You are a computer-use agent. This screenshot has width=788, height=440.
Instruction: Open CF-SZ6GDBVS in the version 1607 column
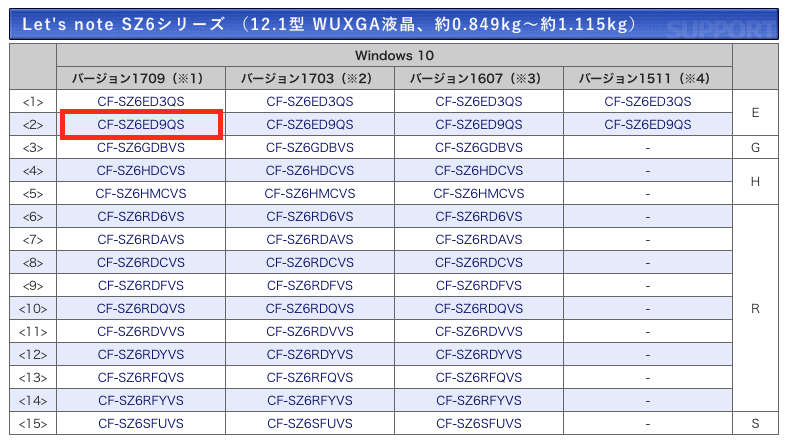point(478,148)
